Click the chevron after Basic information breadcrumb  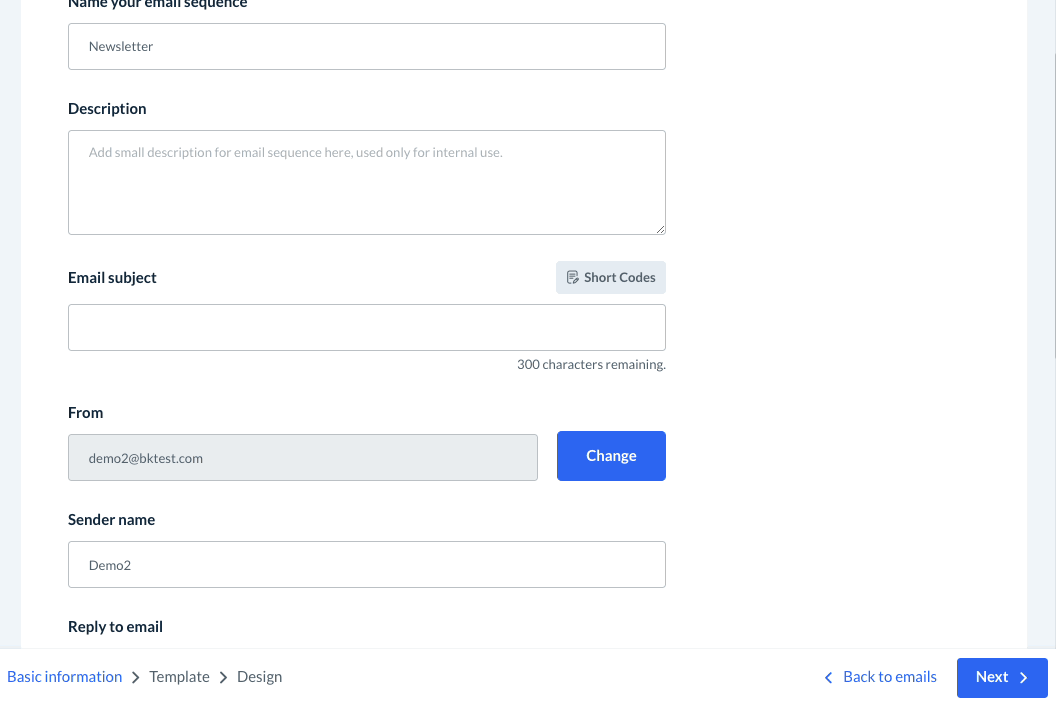pyautogui.click(x=136, y=678)
